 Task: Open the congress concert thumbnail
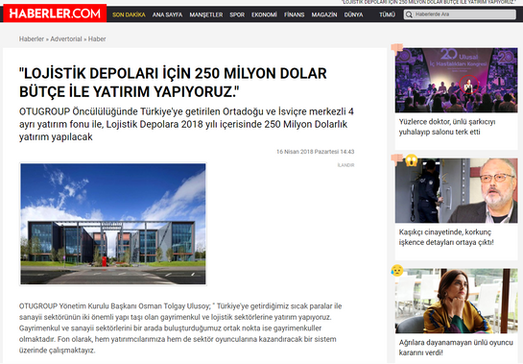pos(456,80)
